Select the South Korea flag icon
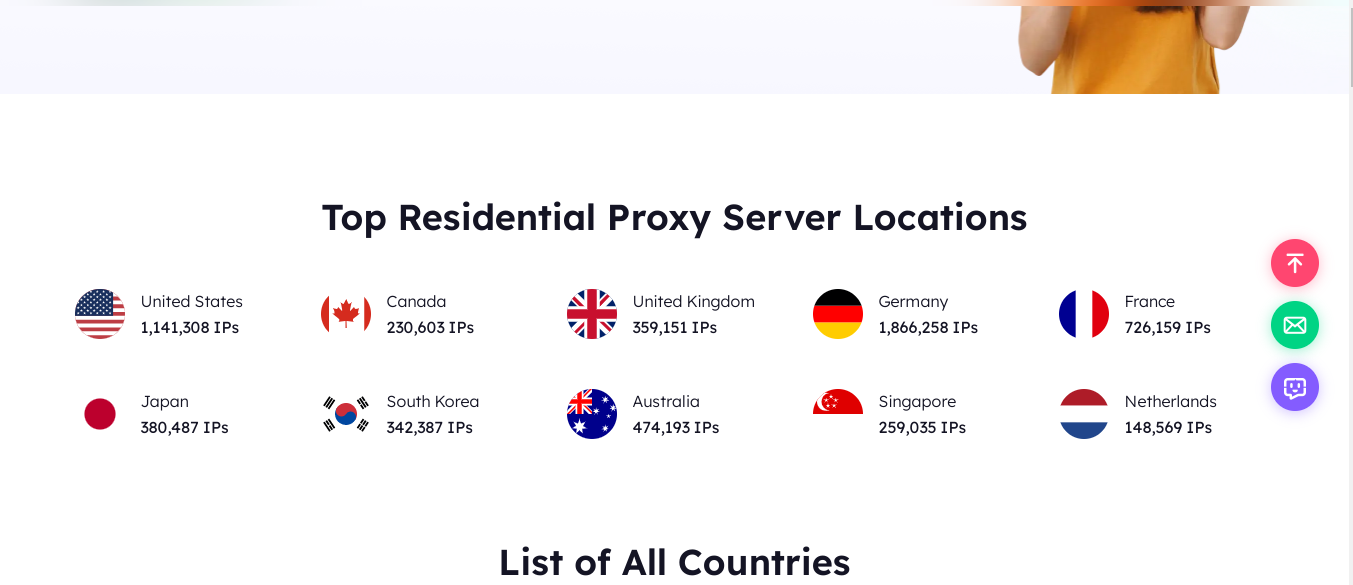The width and height of the screenshot is (1353, 585). coord(346,414)
